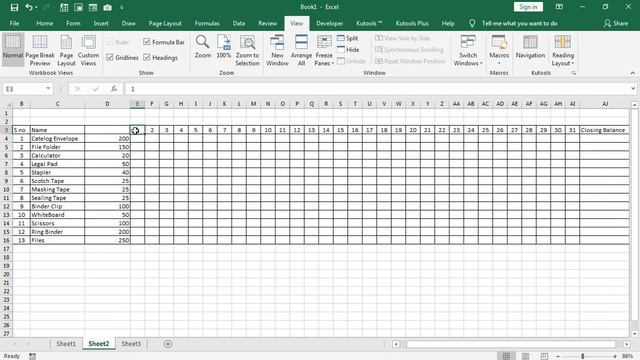The image size is (640, 360).
Task: Open the Formulas ribbon tab
Action: pyautogui.click(x=207, y=24)
